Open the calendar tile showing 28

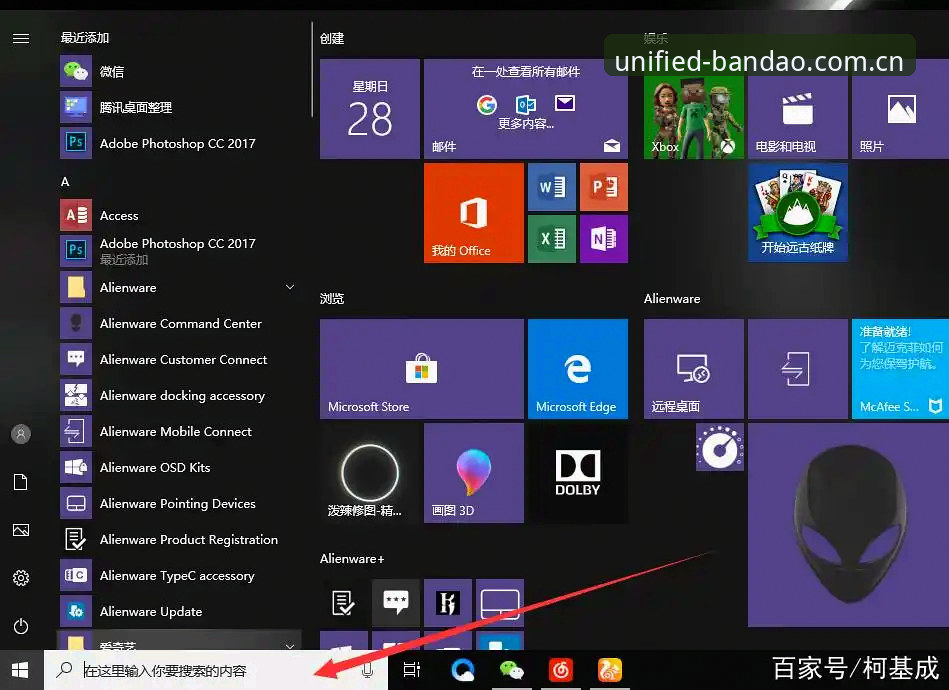[x=370, y=109]
